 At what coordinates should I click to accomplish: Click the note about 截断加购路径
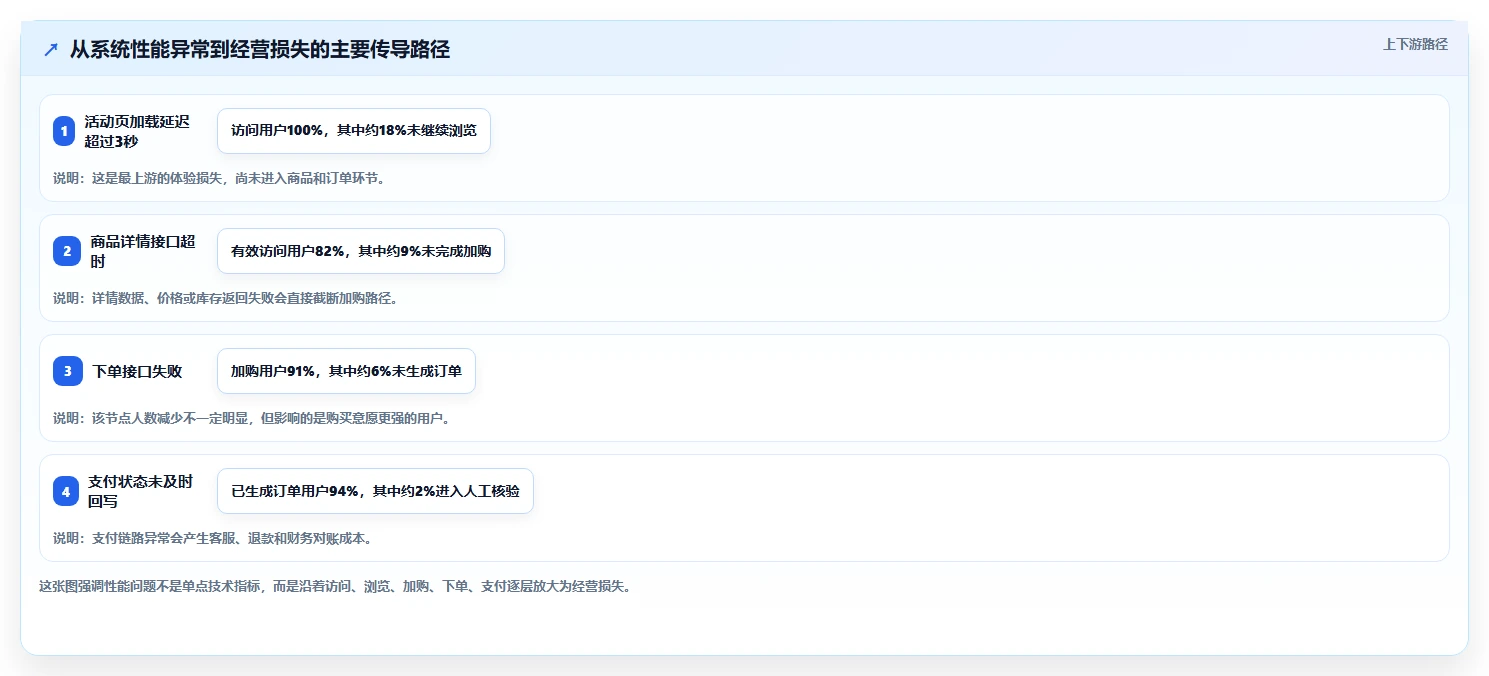click(226, 298)
